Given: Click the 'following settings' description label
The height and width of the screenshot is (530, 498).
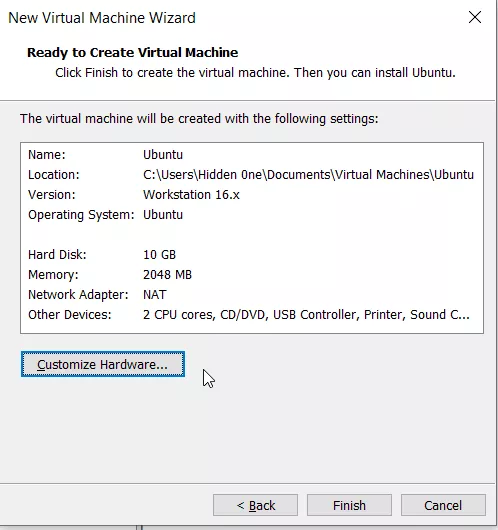Looking at the screenshot, I should coord(199,119).
